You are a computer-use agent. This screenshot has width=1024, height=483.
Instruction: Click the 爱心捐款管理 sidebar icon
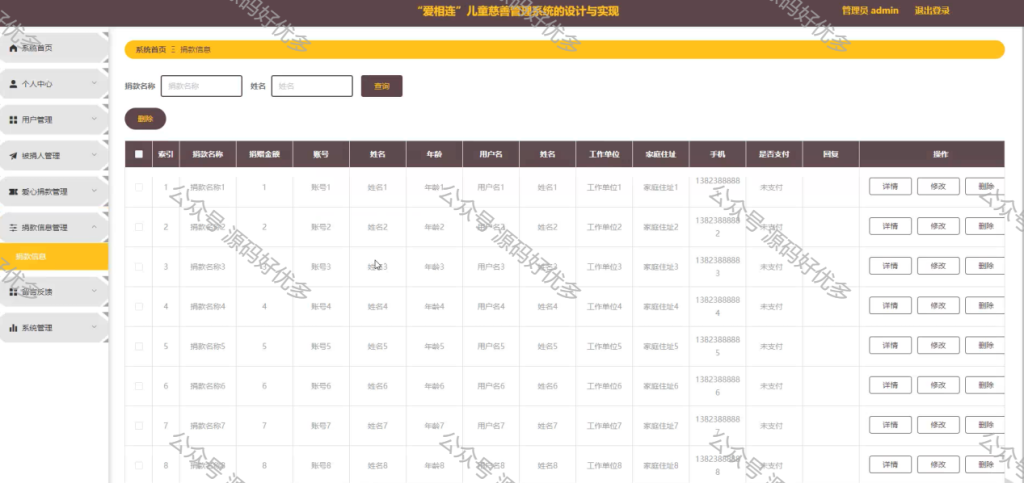point(13,192)
